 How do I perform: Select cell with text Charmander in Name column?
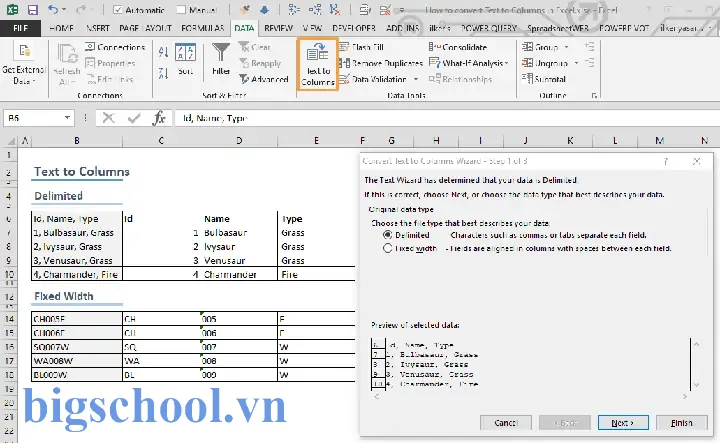(x=239, y=275)
